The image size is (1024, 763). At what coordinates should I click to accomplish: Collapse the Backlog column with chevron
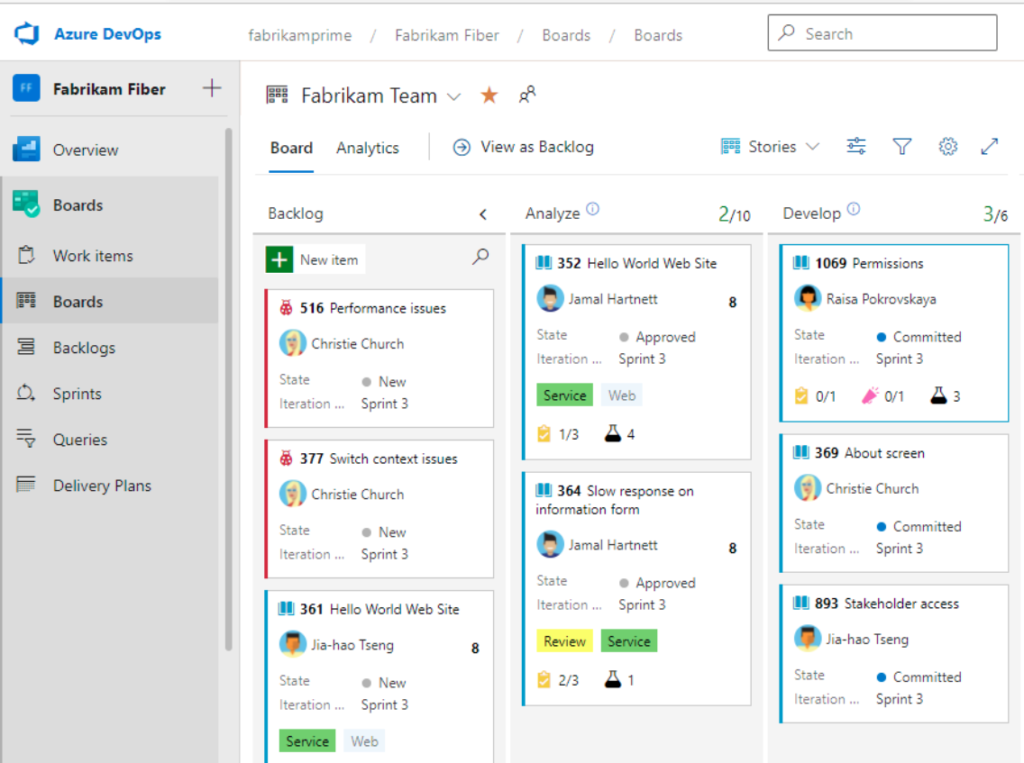point(483,214)
